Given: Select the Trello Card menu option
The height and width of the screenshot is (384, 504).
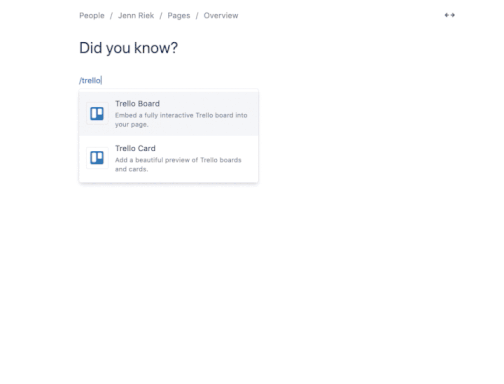Looking at the screenshot, I should [x=169, y=158].
